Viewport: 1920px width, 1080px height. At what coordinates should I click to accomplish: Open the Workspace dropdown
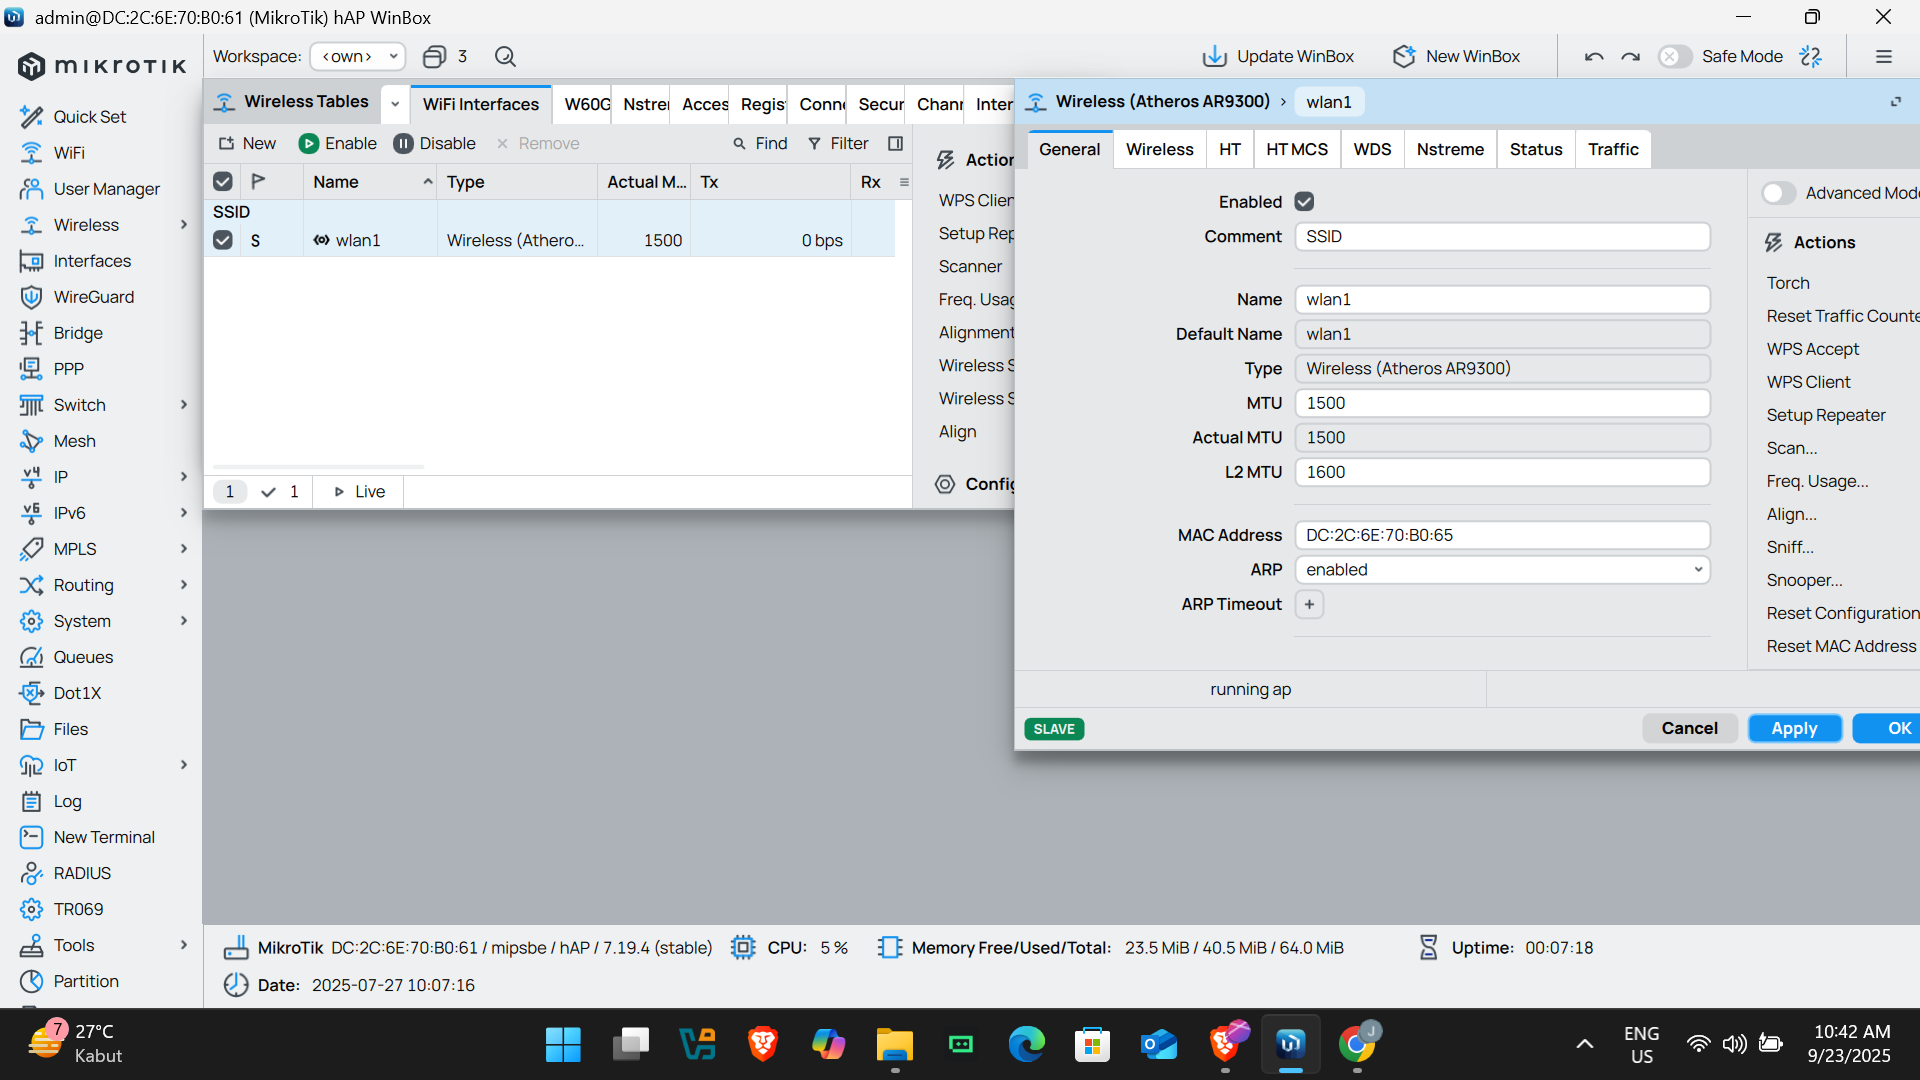pyautogui.click(x=358, y=56)
